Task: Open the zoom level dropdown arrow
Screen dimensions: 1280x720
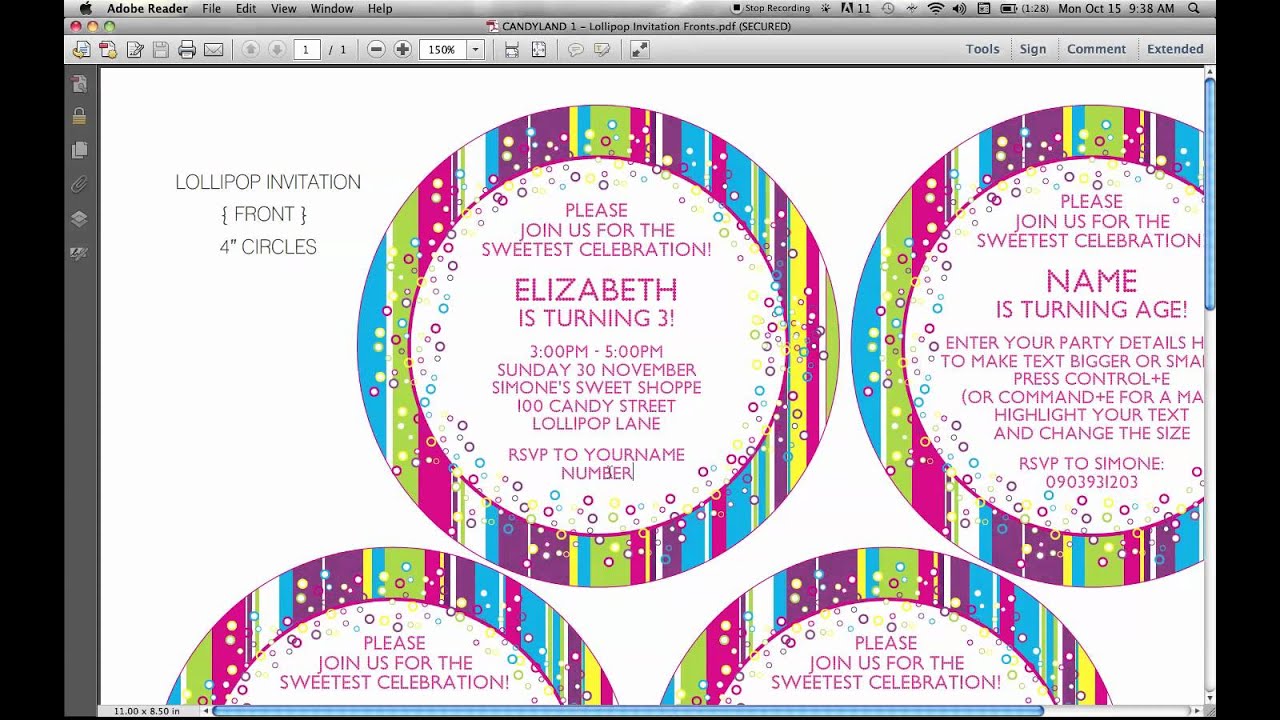Action: coord(475,49)
